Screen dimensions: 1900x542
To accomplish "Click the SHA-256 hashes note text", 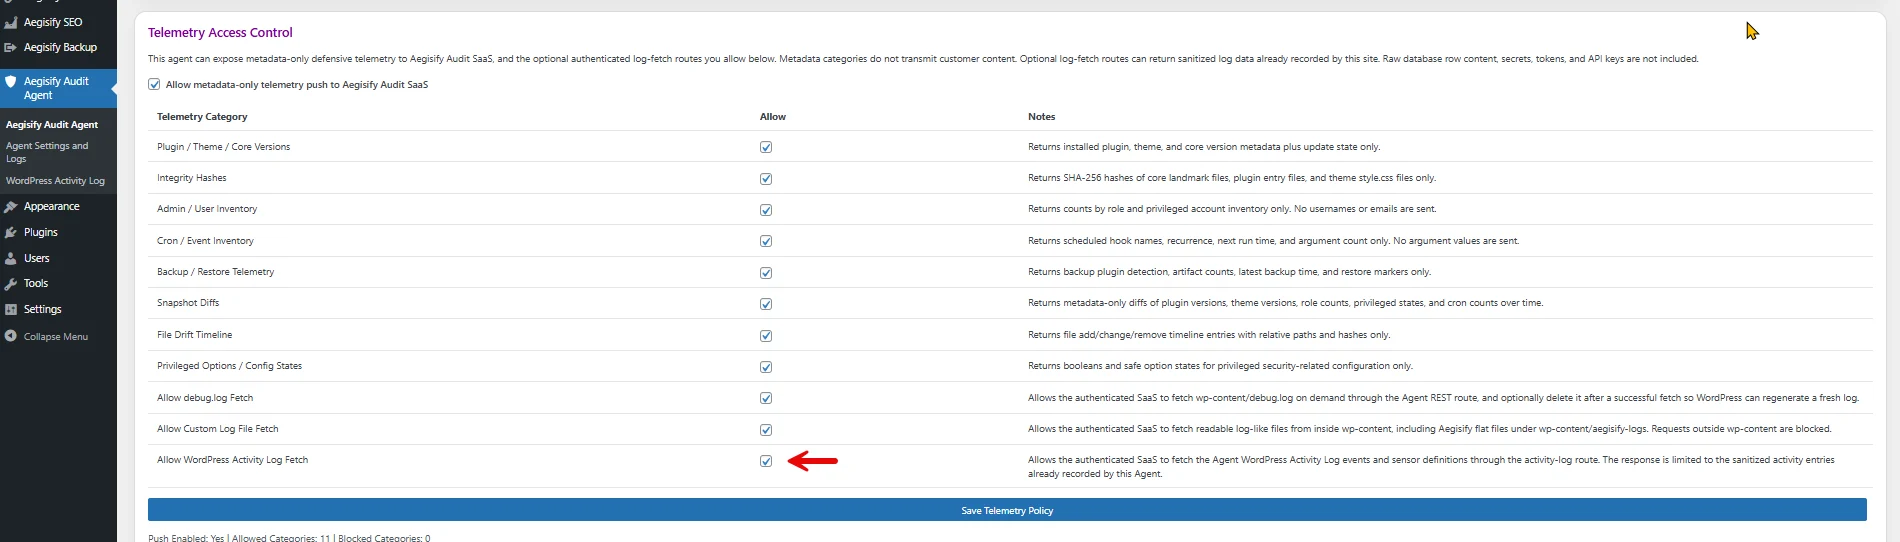I will (x=1232, y=178).
